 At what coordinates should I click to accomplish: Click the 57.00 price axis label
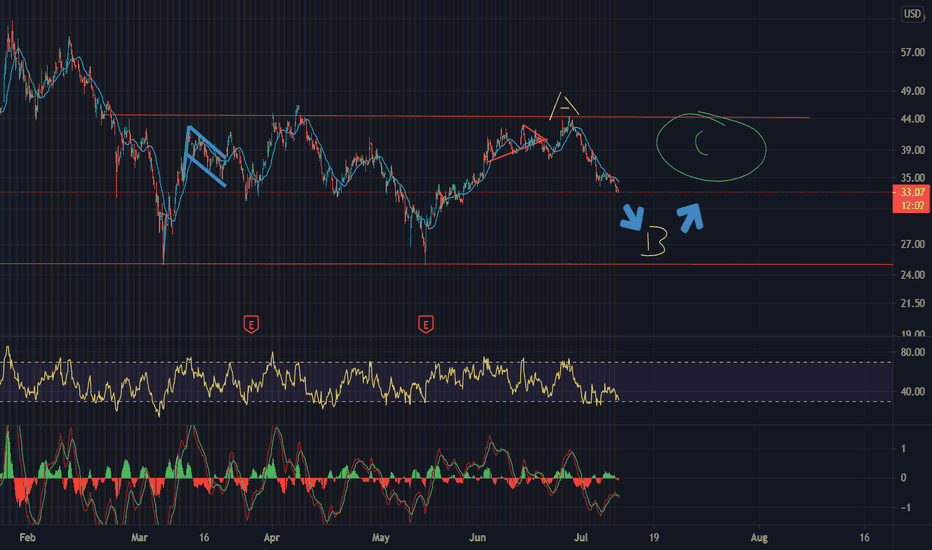[x=912, y=52]
